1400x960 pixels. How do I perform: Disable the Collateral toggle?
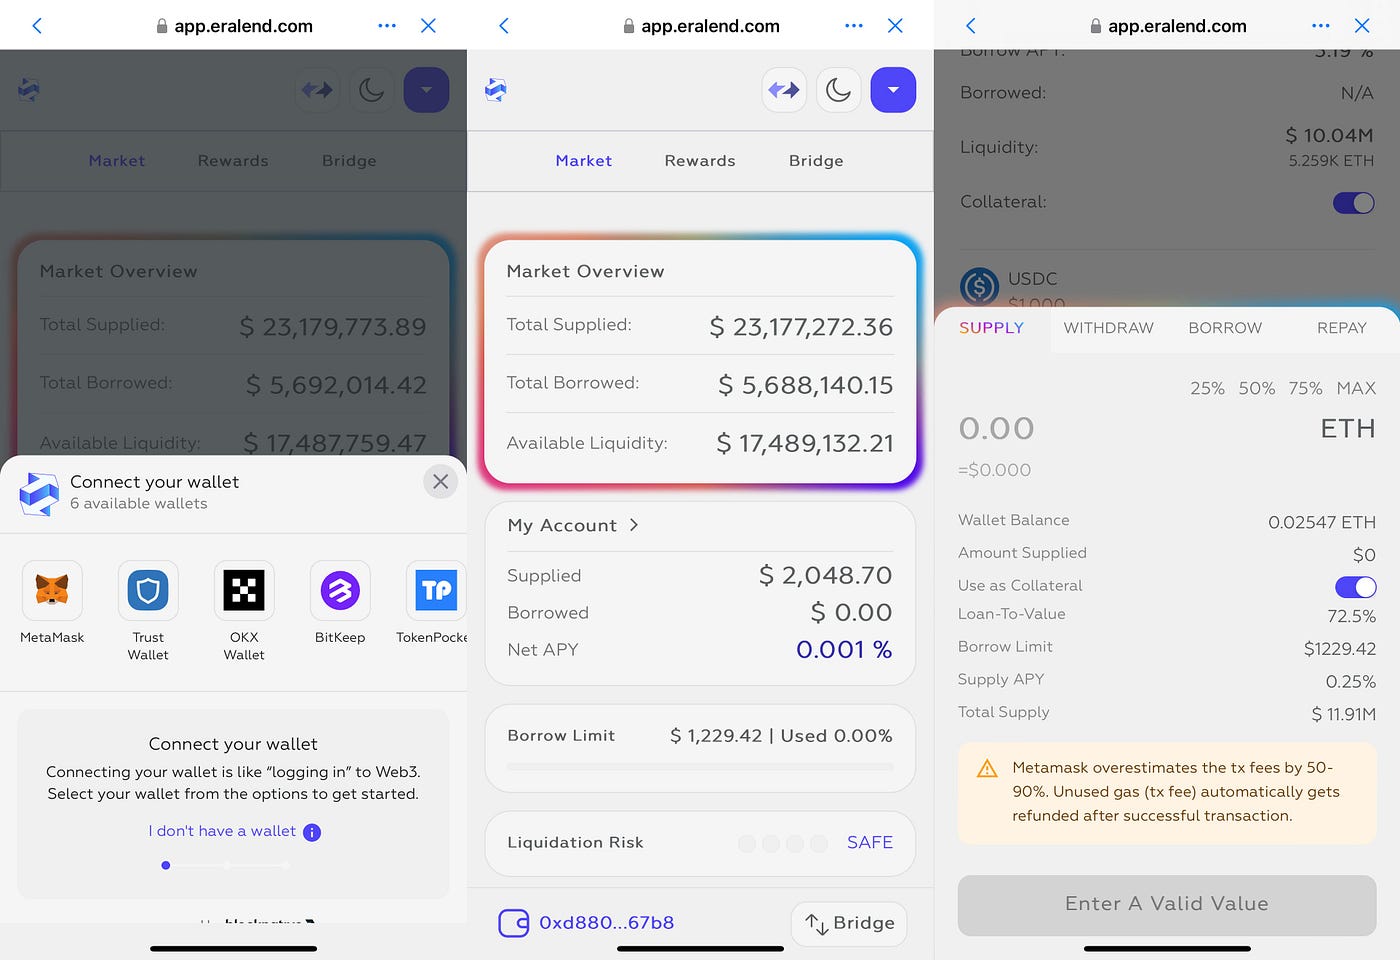pyautogui.click(x=1353, y=202)
